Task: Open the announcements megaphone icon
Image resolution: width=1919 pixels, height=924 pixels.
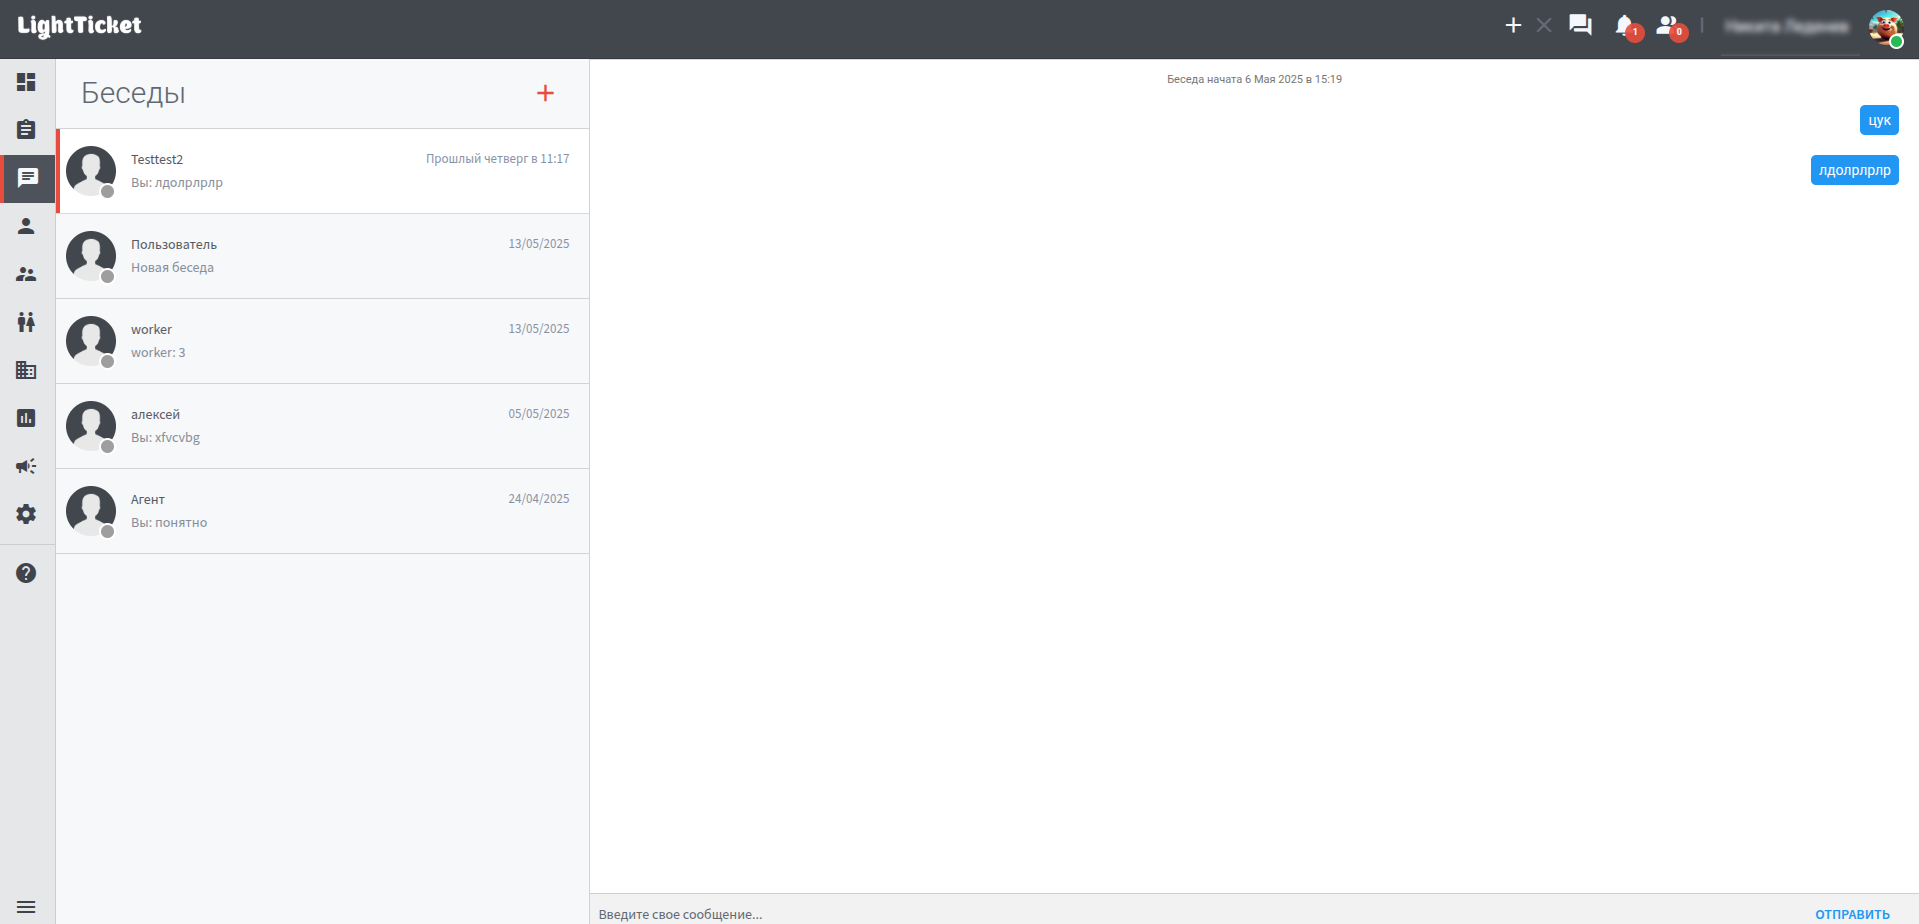Action: pos(26,466)
